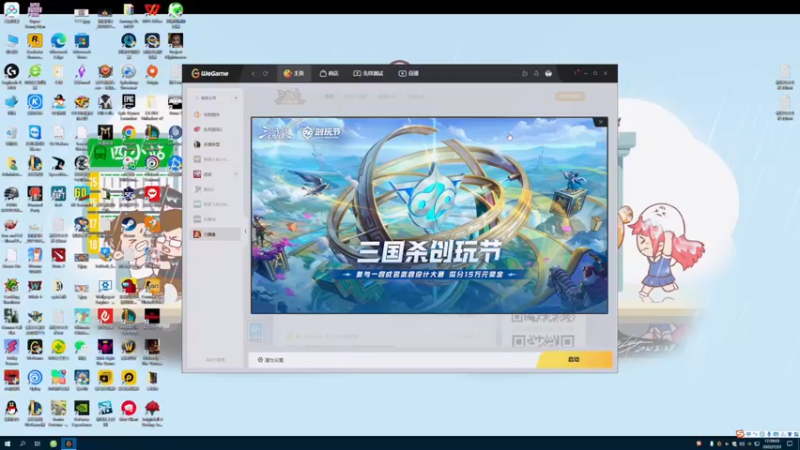Open the Windows notification center
Screen dimensions: 800x450
790,444
